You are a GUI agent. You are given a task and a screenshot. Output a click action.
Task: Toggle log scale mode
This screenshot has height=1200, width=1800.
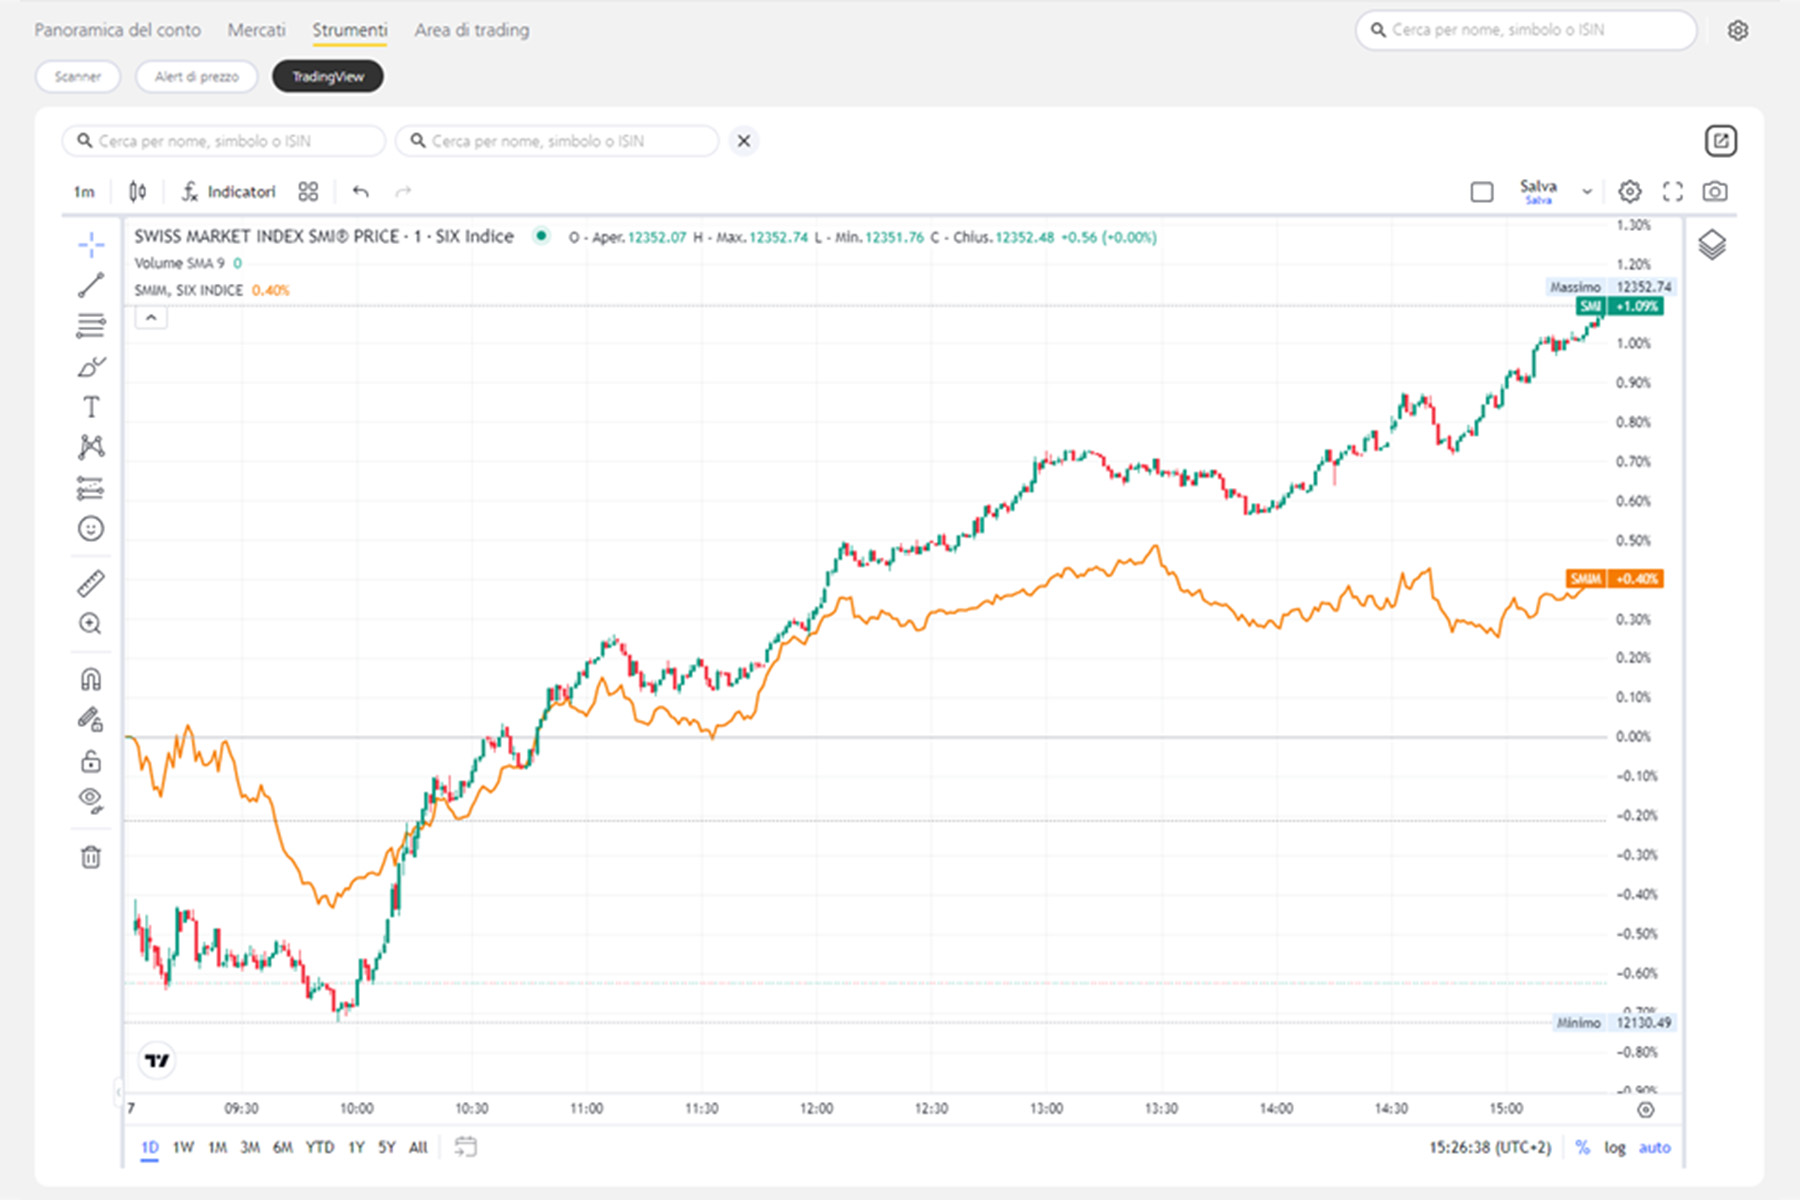[x=1615, y=1147]
